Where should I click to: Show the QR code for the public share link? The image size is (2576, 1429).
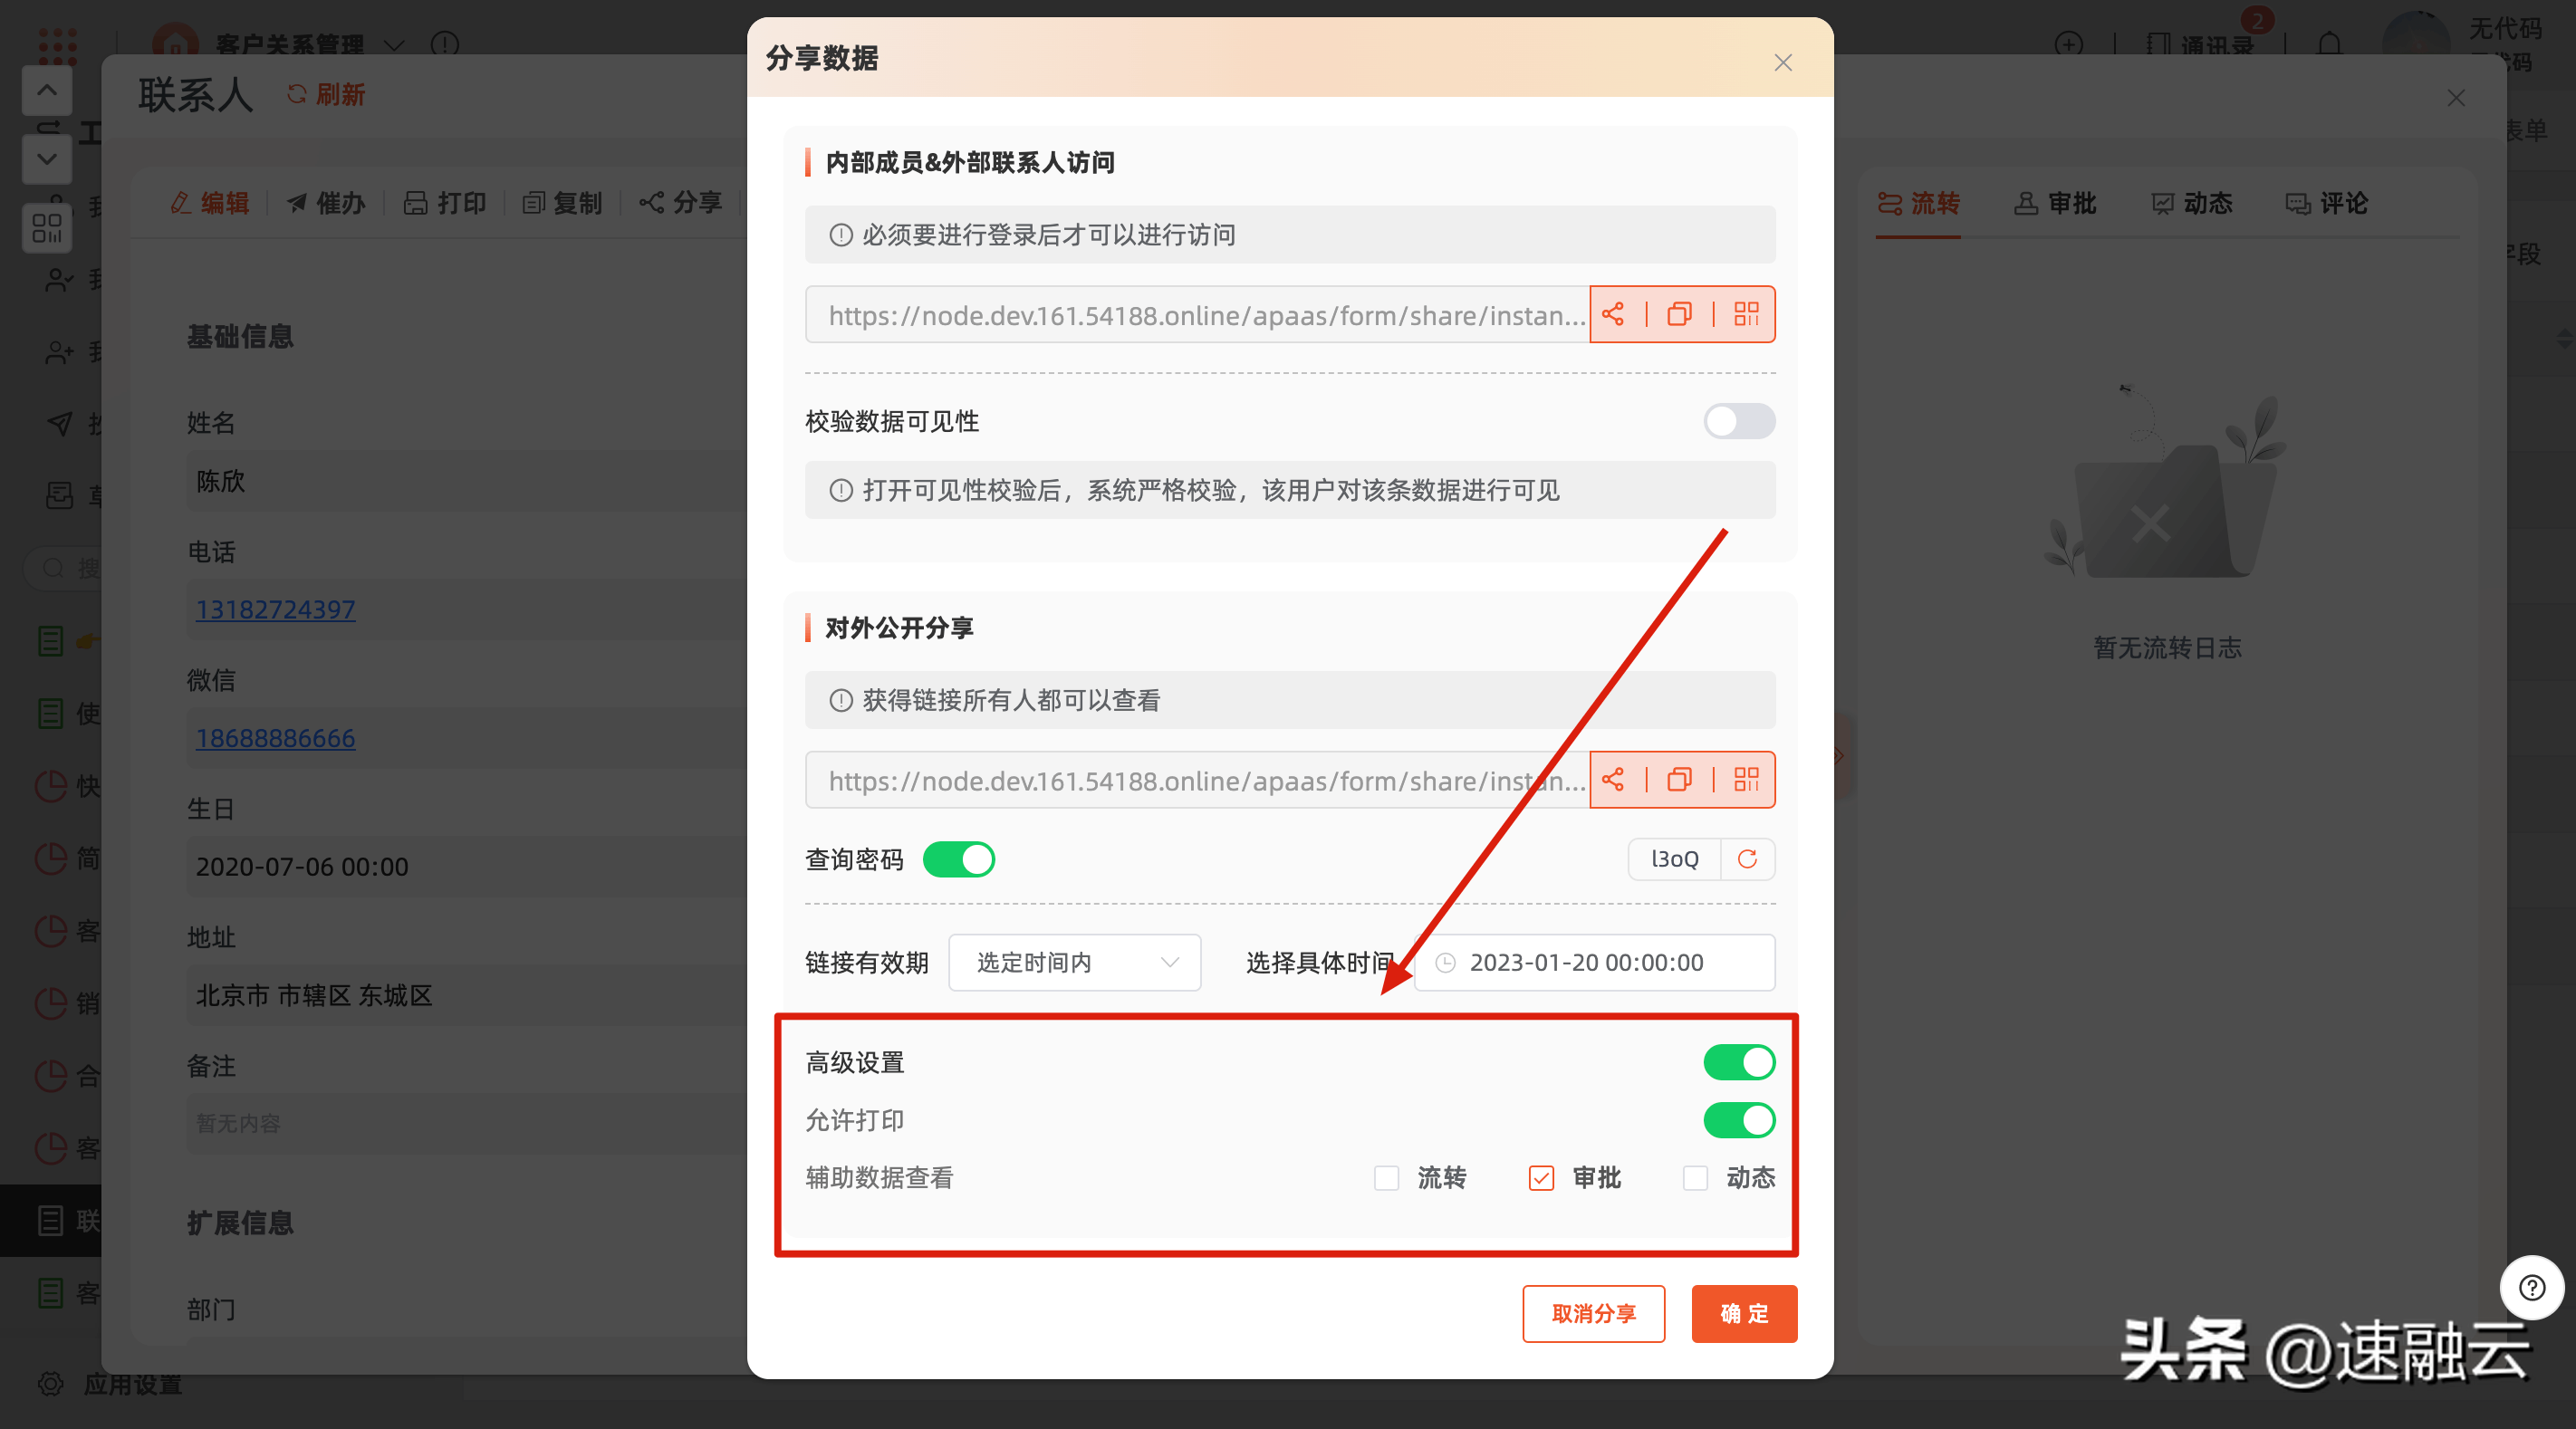click(1746, 780)
